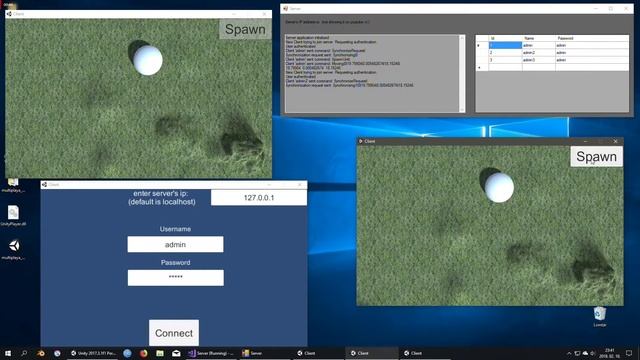This screenshot has height=360, width=640.
Task: Select the 'admin2' name cell in Server table
Action: click(538, 53)
